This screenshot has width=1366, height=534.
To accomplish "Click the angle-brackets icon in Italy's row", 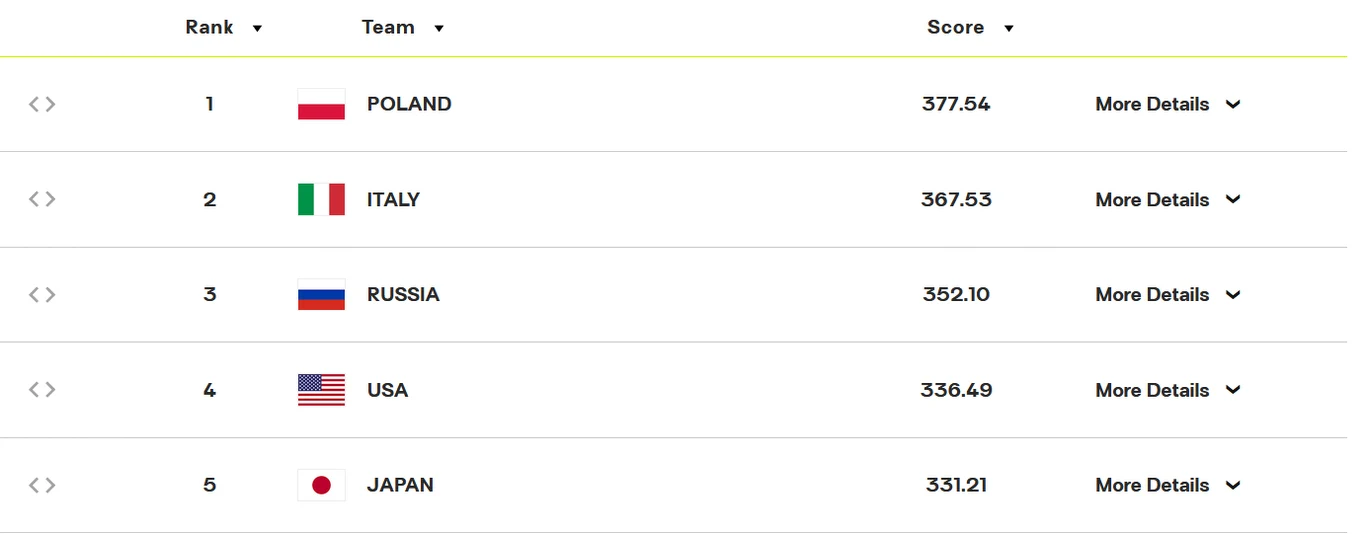I will pos(42,199).
